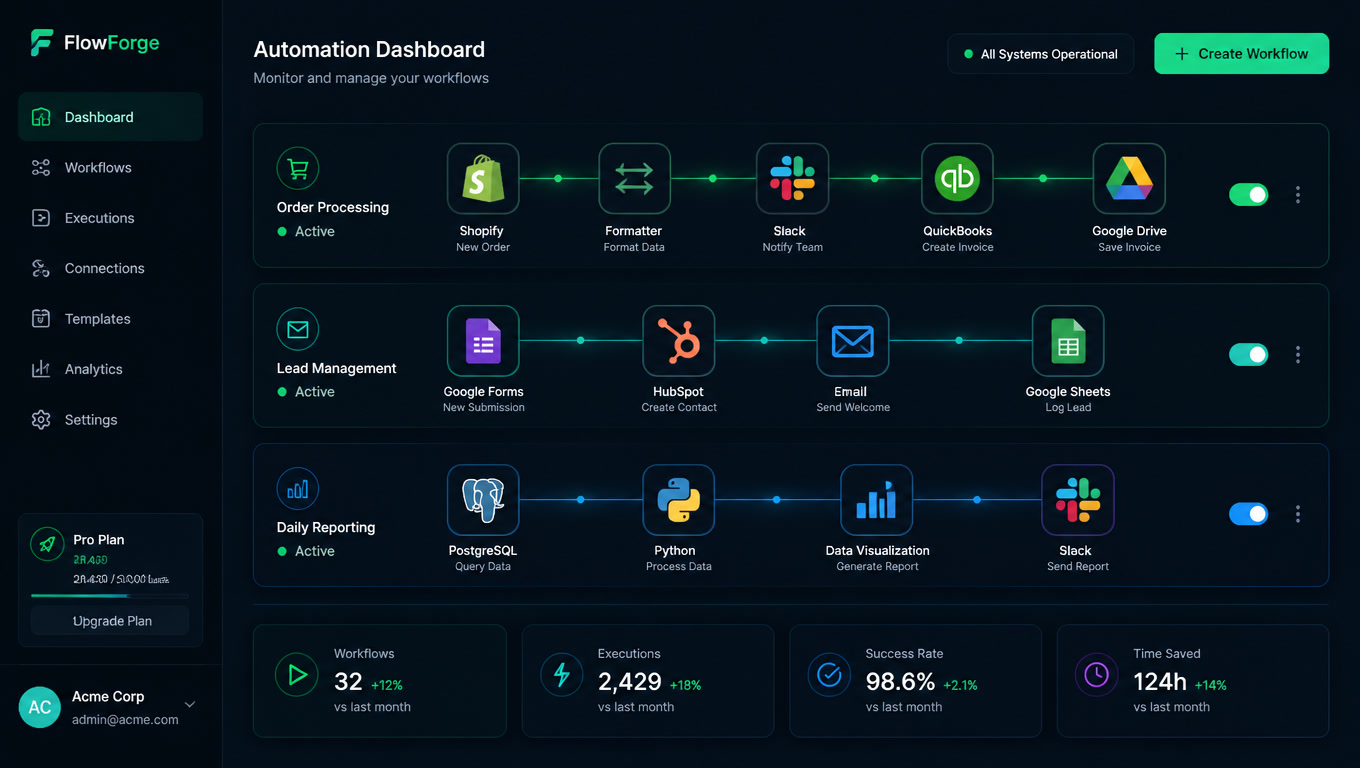Open Settings in the sidebar
The width and height of the screenshot is (1360, 768).
(x=110, y=420)
